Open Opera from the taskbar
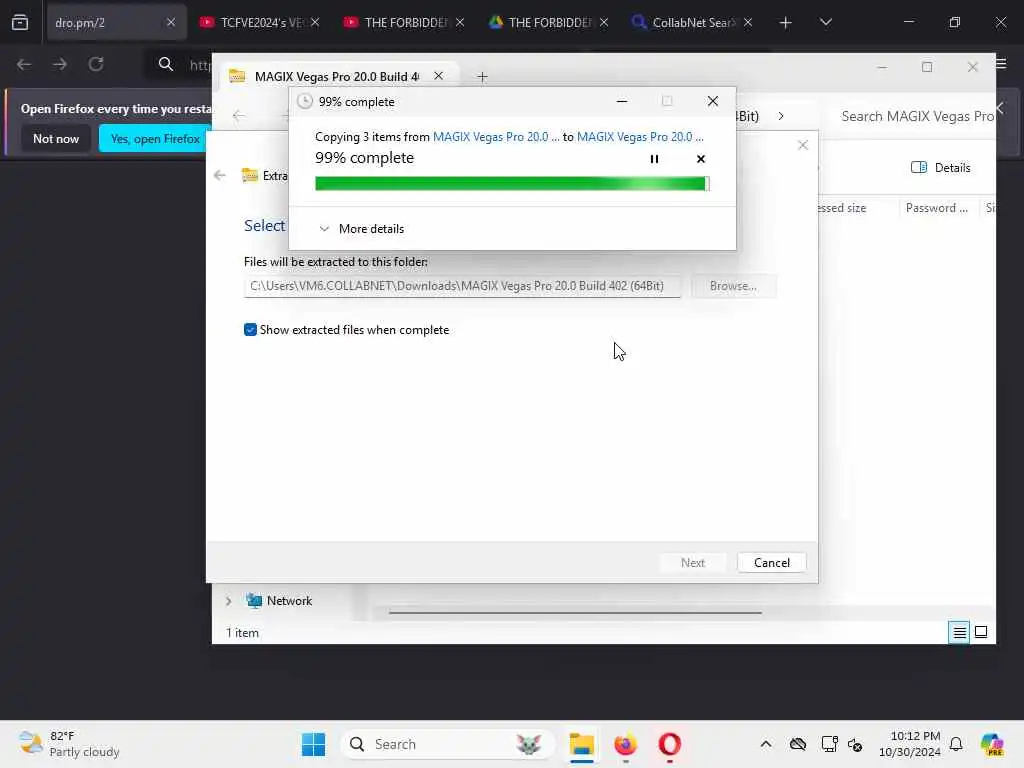 coord(669,744)
